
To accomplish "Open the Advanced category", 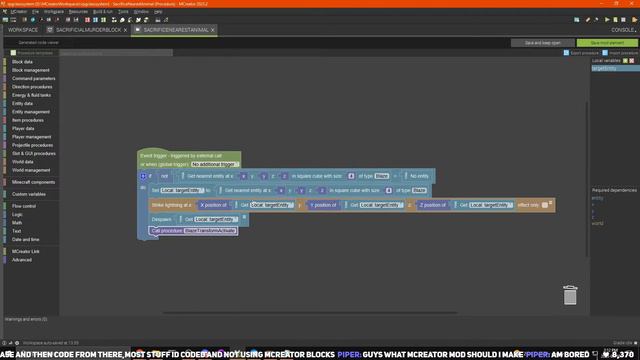I will coord(22,260).
